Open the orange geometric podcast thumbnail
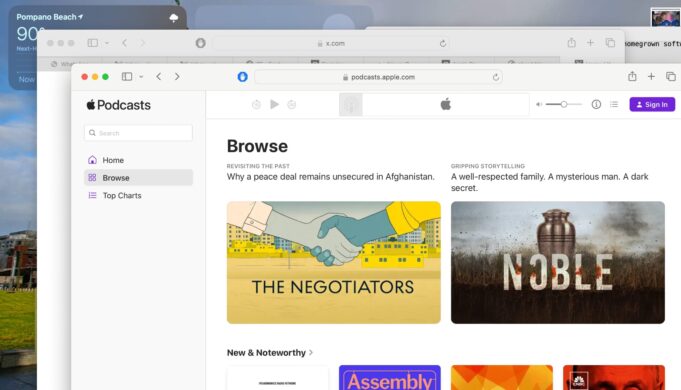Screen dimensions: 681x390 click(x=502, y=377)
